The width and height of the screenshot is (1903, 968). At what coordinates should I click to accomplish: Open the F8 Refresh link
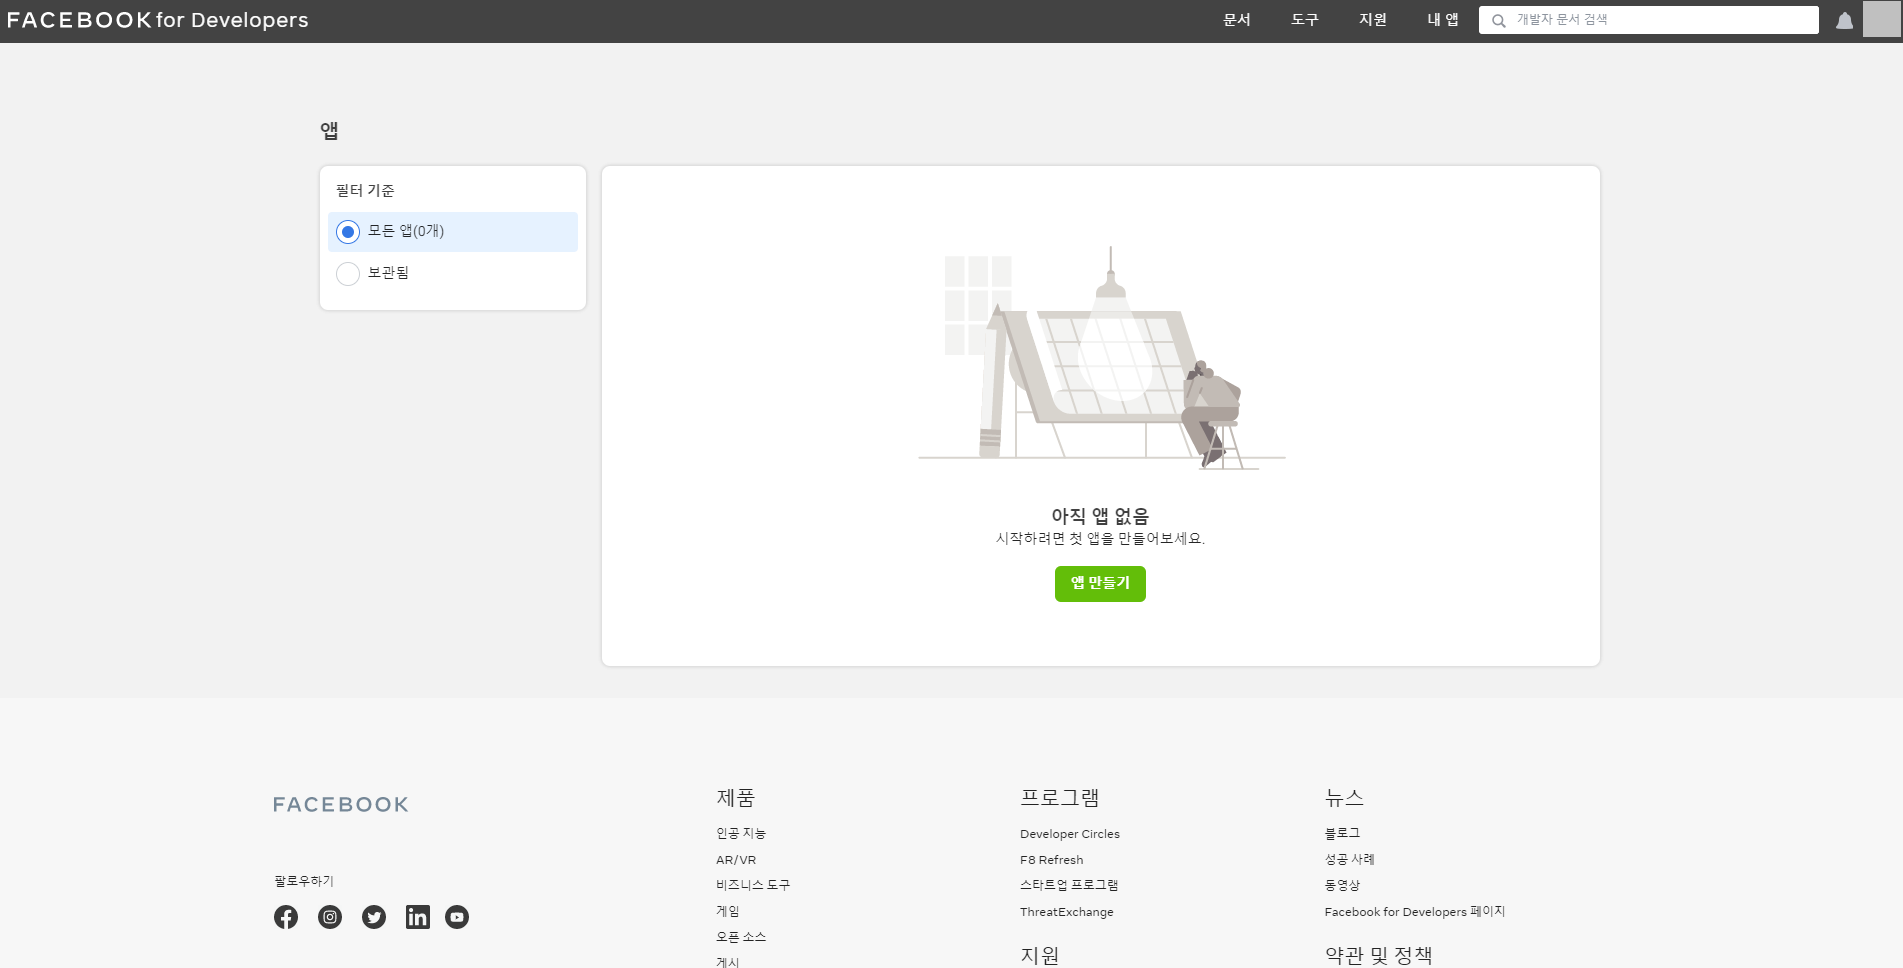(1052, 860)
